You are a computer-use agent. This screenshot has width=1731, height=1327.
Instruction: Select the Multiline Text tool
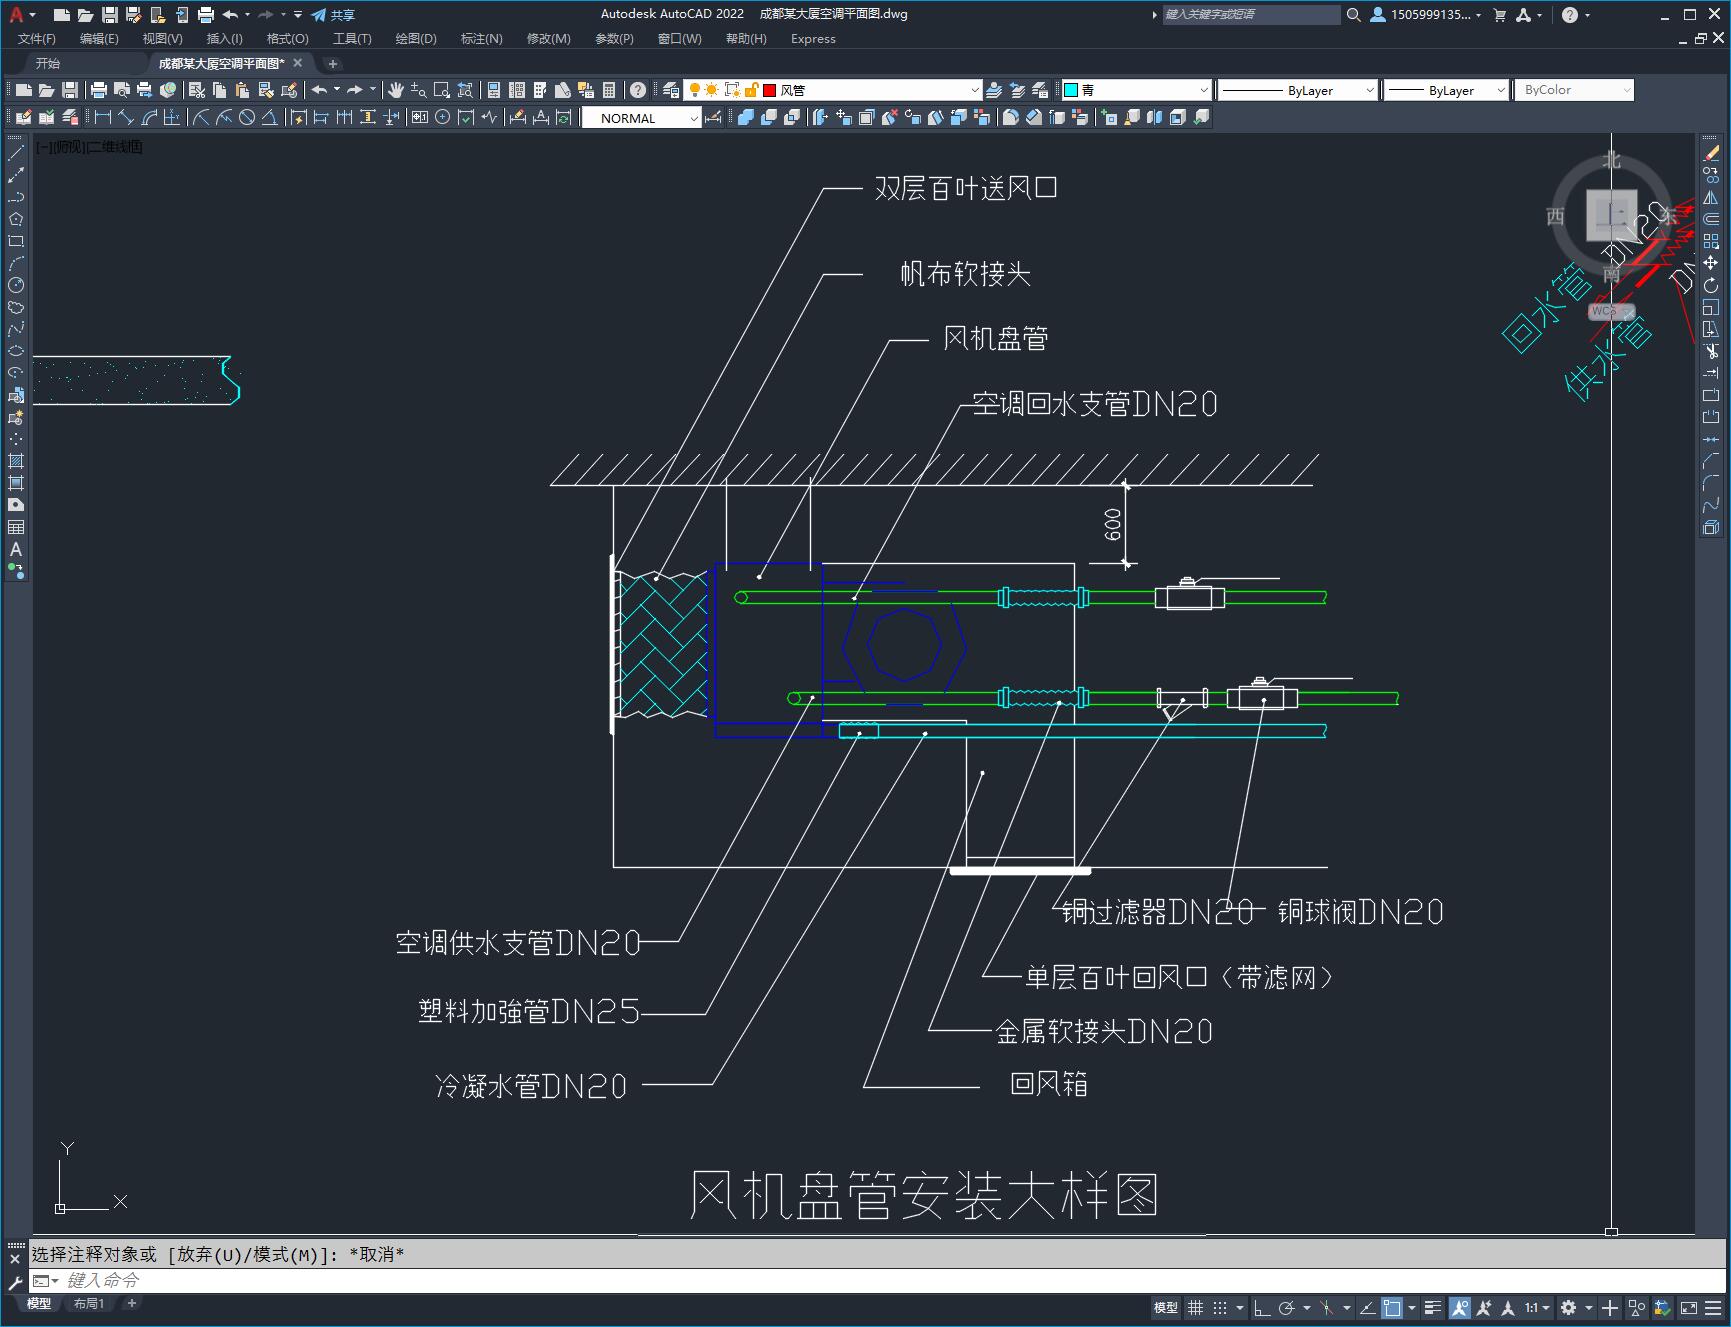(x=15, y=549)
